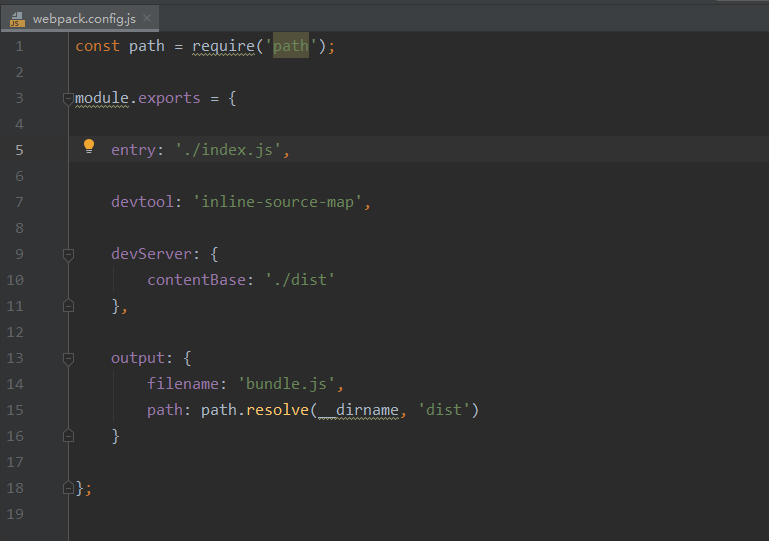This screenshot has height=541, width=769.
Task: Click fold end marker on line 11
Action: [68, 306]
